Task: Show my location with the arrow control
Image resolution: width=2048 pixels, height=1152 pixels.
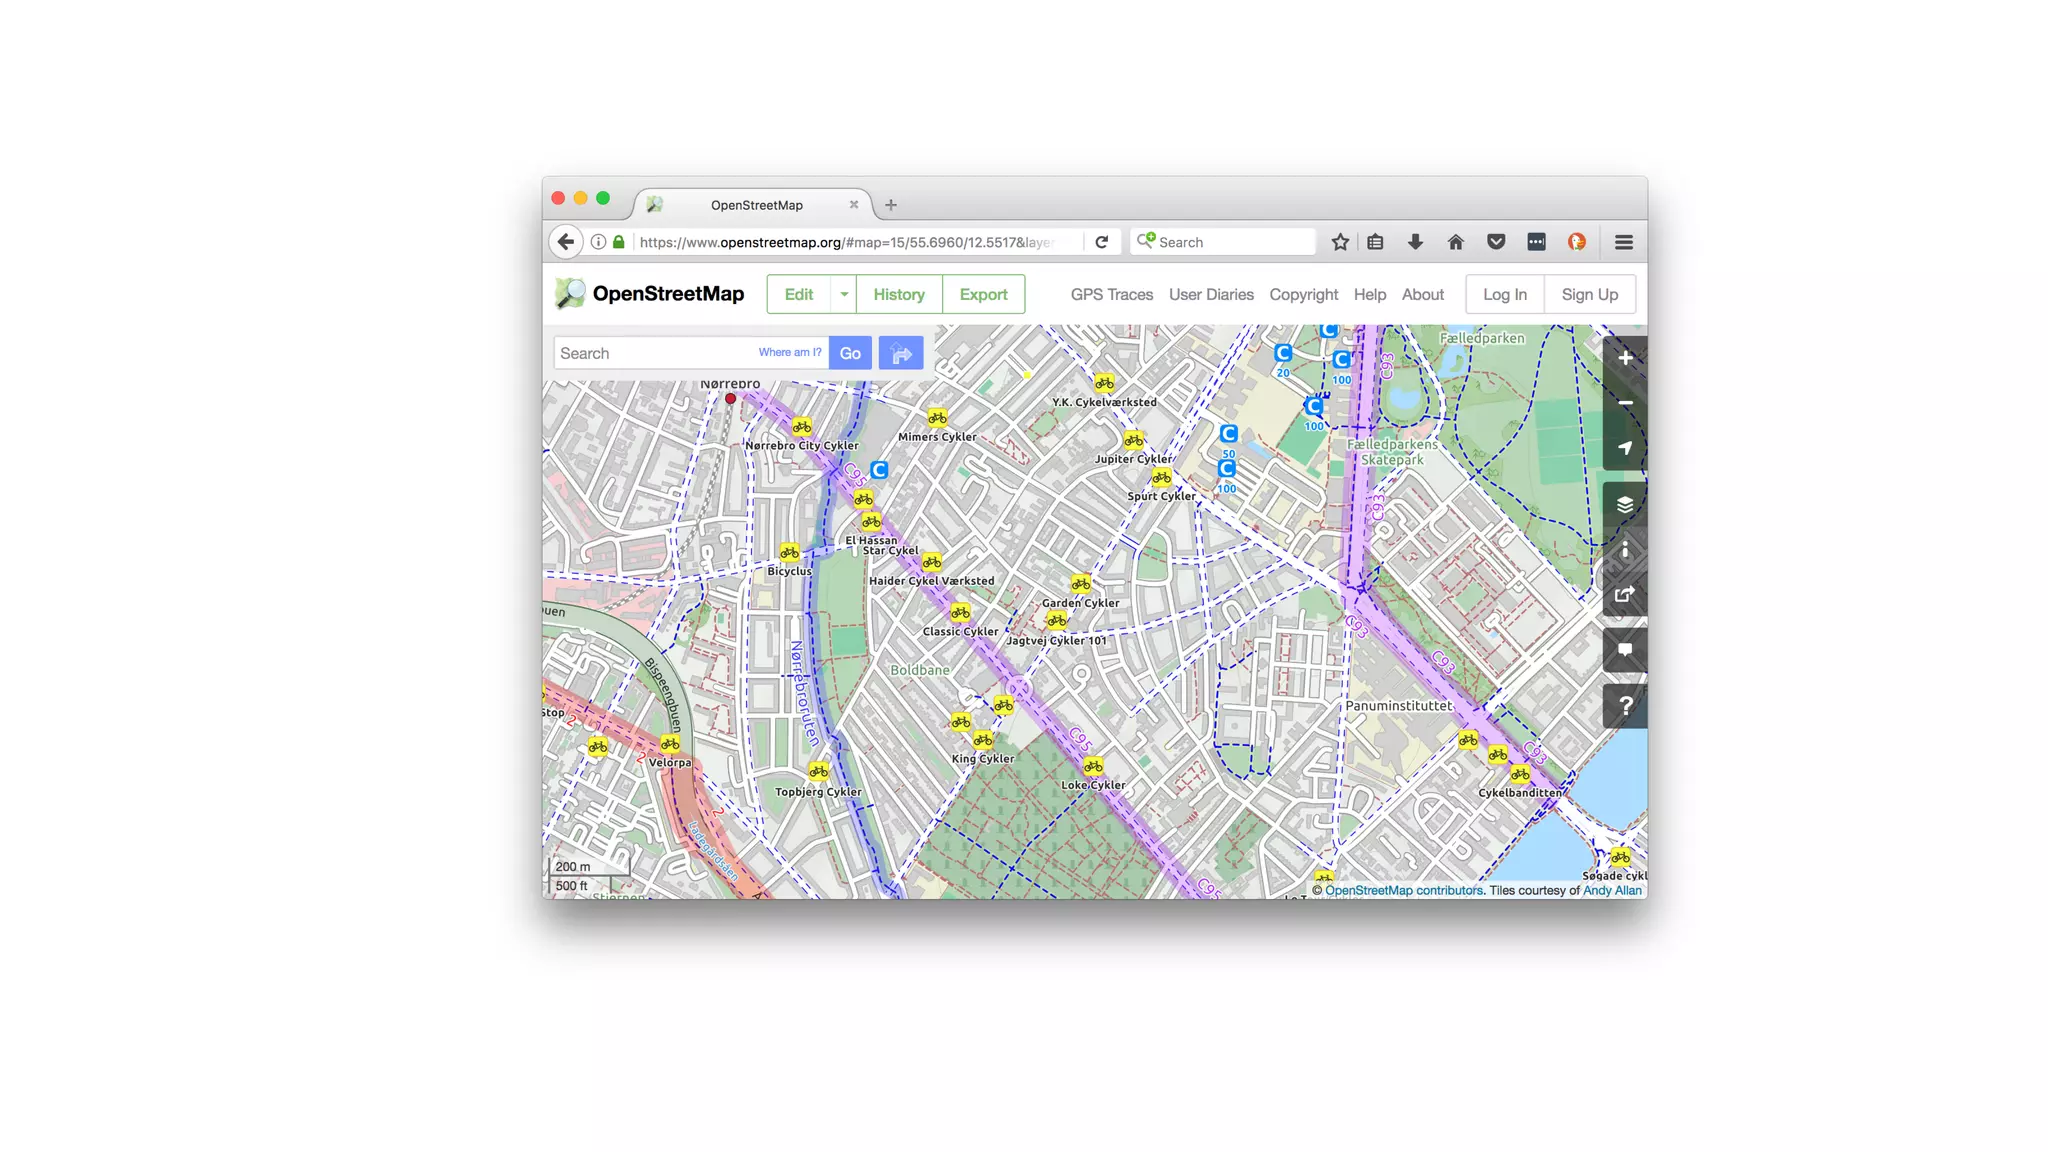Action: (1625, 448)
